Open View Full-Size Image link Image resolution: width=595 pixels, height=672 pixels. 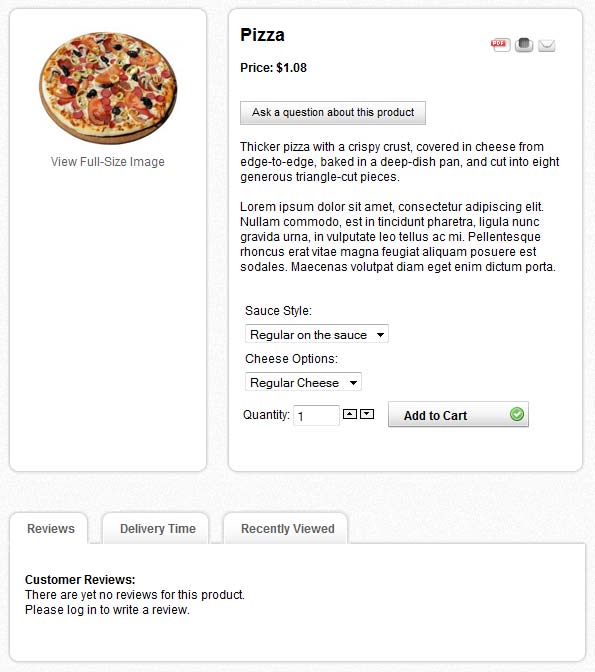108,162
